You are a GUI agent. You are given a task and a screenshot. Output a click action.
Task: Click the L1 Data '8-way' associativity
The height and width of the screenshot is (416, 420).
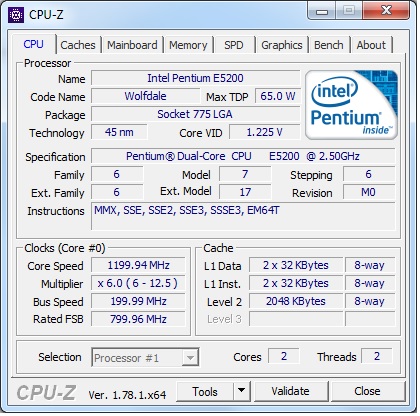coord(370,265)
